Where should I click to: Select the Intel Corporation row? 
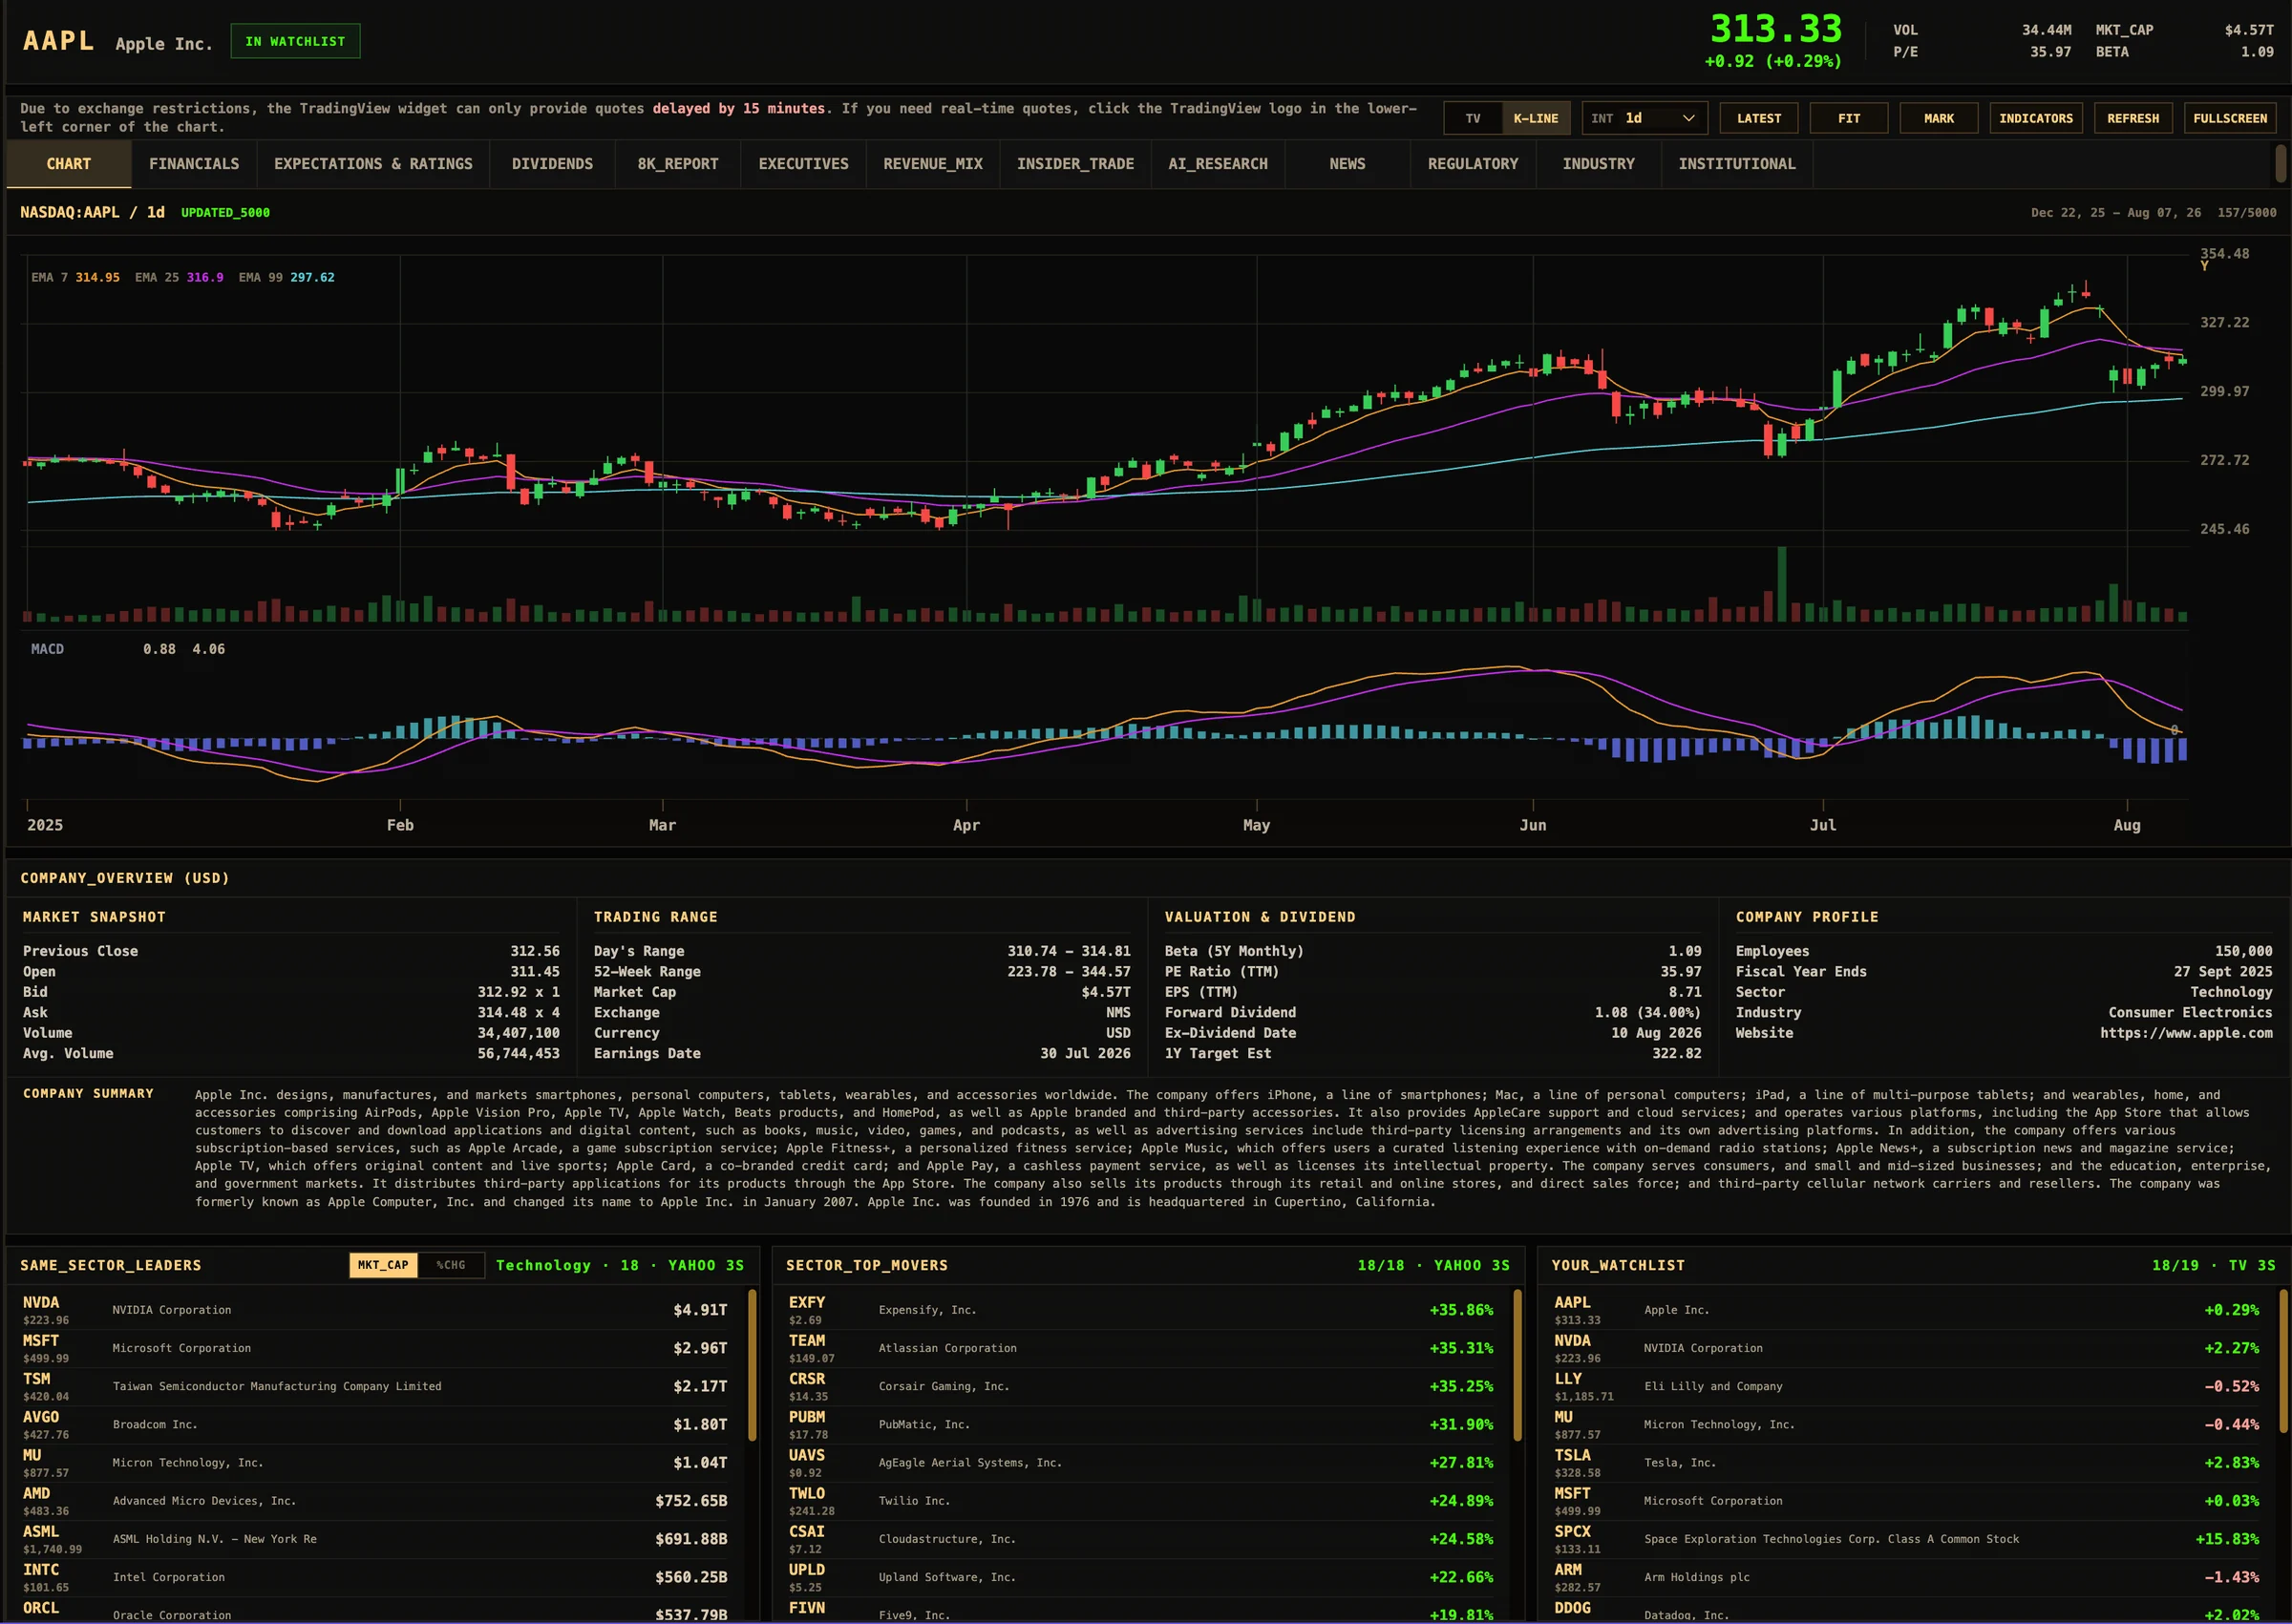point(376,1577)
